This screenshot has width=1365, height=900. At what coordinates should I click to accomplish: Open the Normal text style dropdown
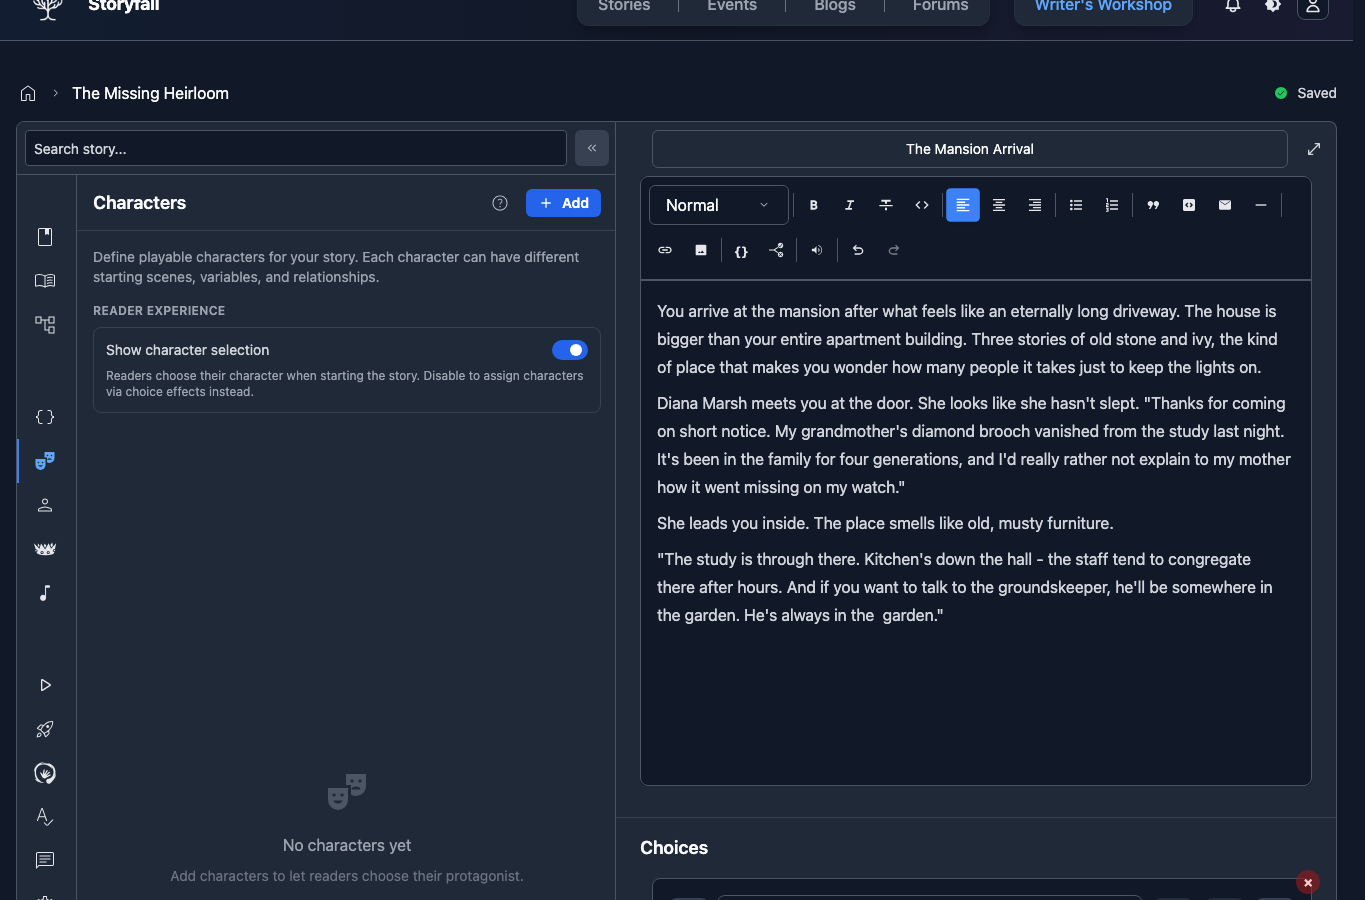click(717, 204)
